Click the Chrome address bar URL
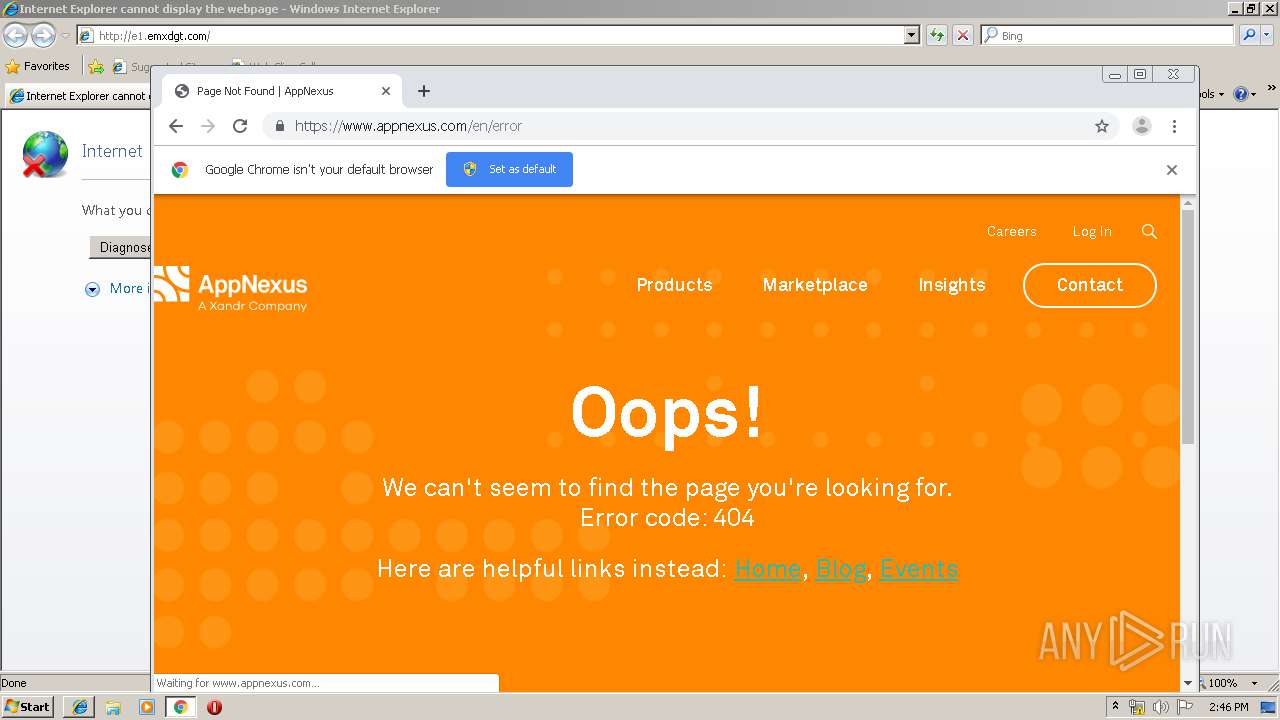The width and height of the screenshot is (1280, 720). (x=408, y=126)
